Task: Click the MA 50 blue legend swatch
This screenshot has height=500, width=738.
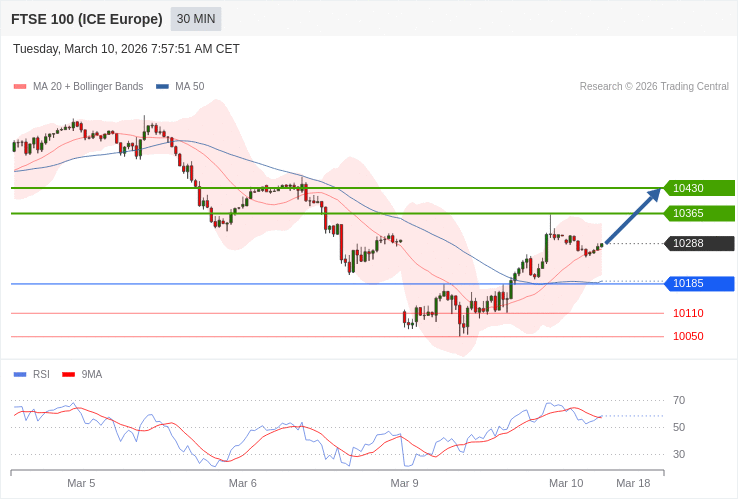Action: click(162, 87)
